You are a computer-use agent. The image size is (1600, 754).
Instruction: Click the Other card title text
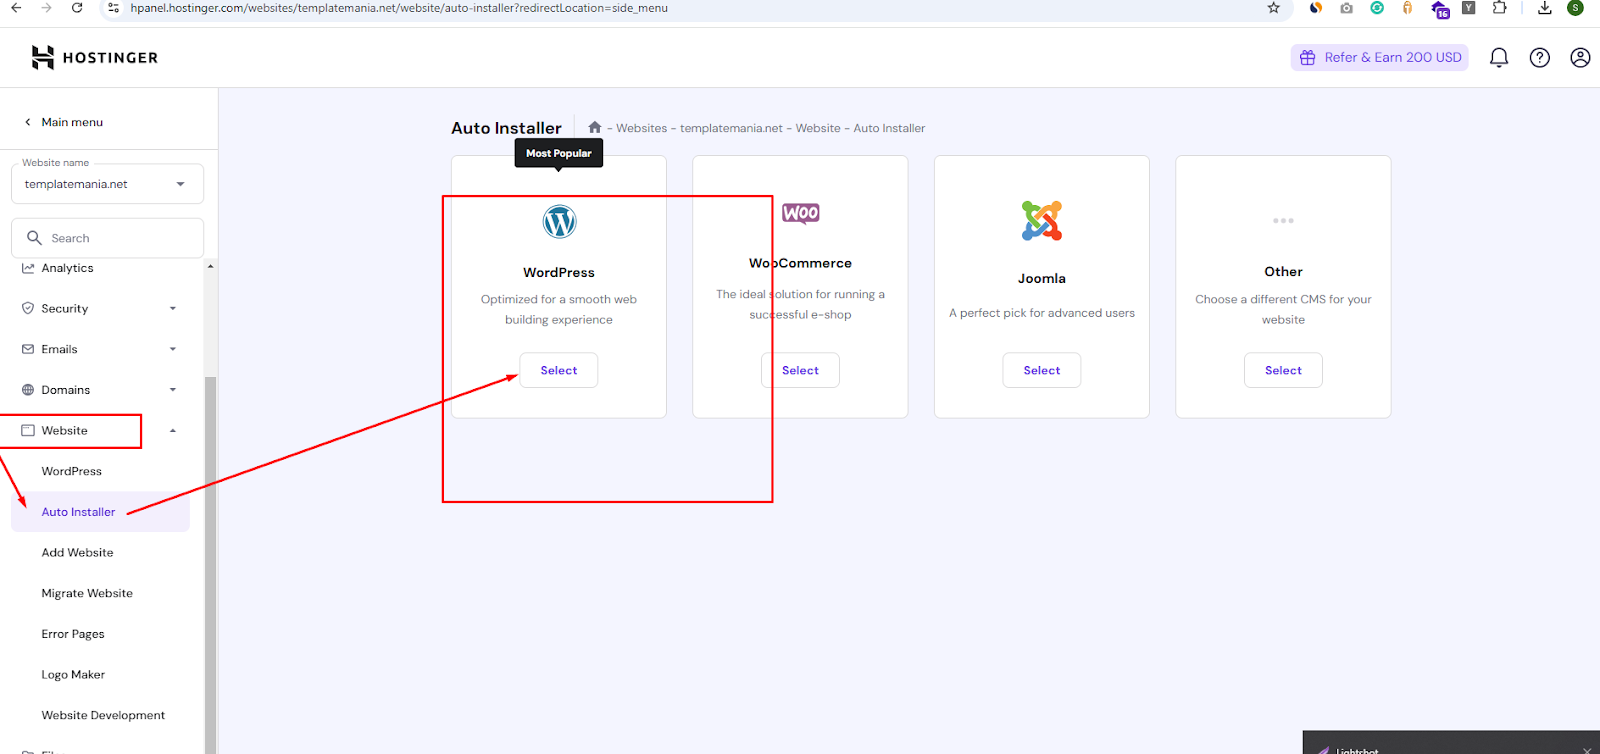[x=1283, y=272]
